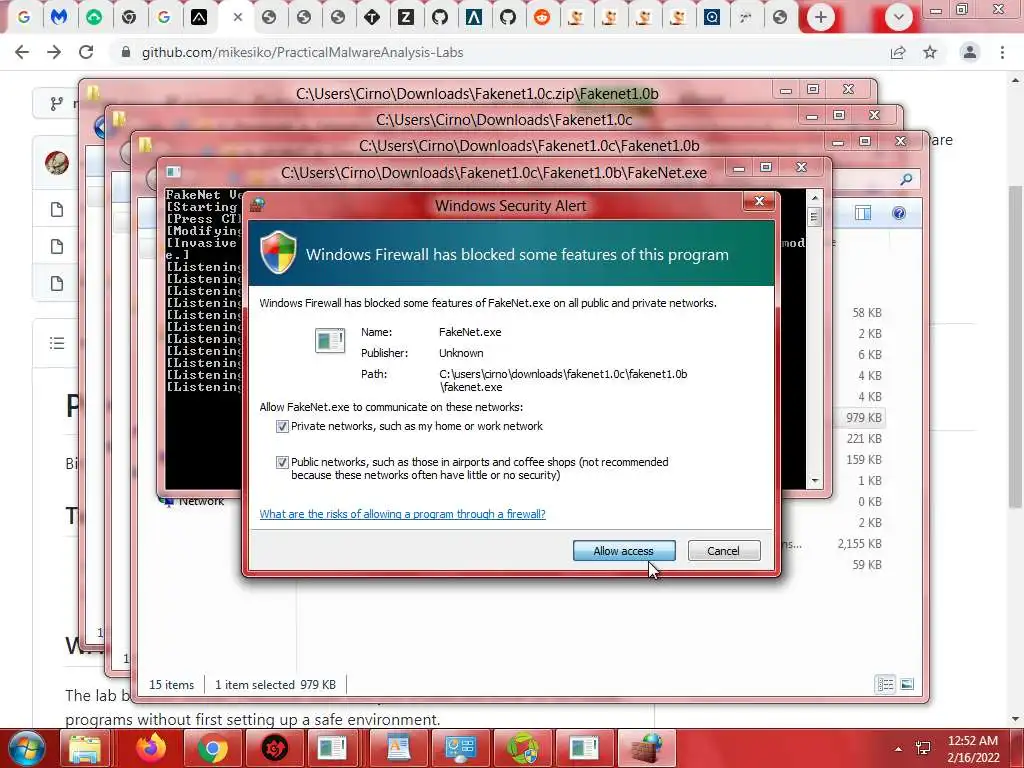Open the Control Panel taskbar icon

click(x=460, y=748)
